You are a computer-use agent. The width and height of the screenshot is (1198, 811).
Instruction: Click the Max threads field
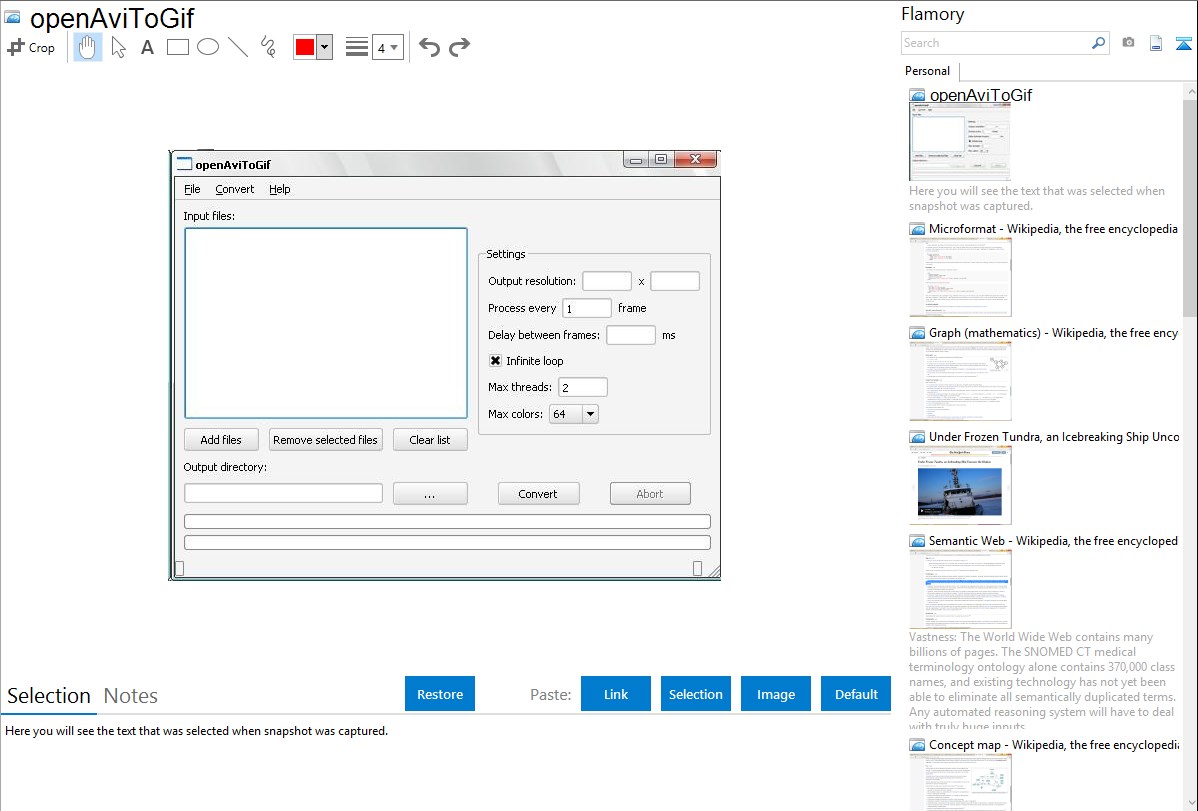[583, 388]
